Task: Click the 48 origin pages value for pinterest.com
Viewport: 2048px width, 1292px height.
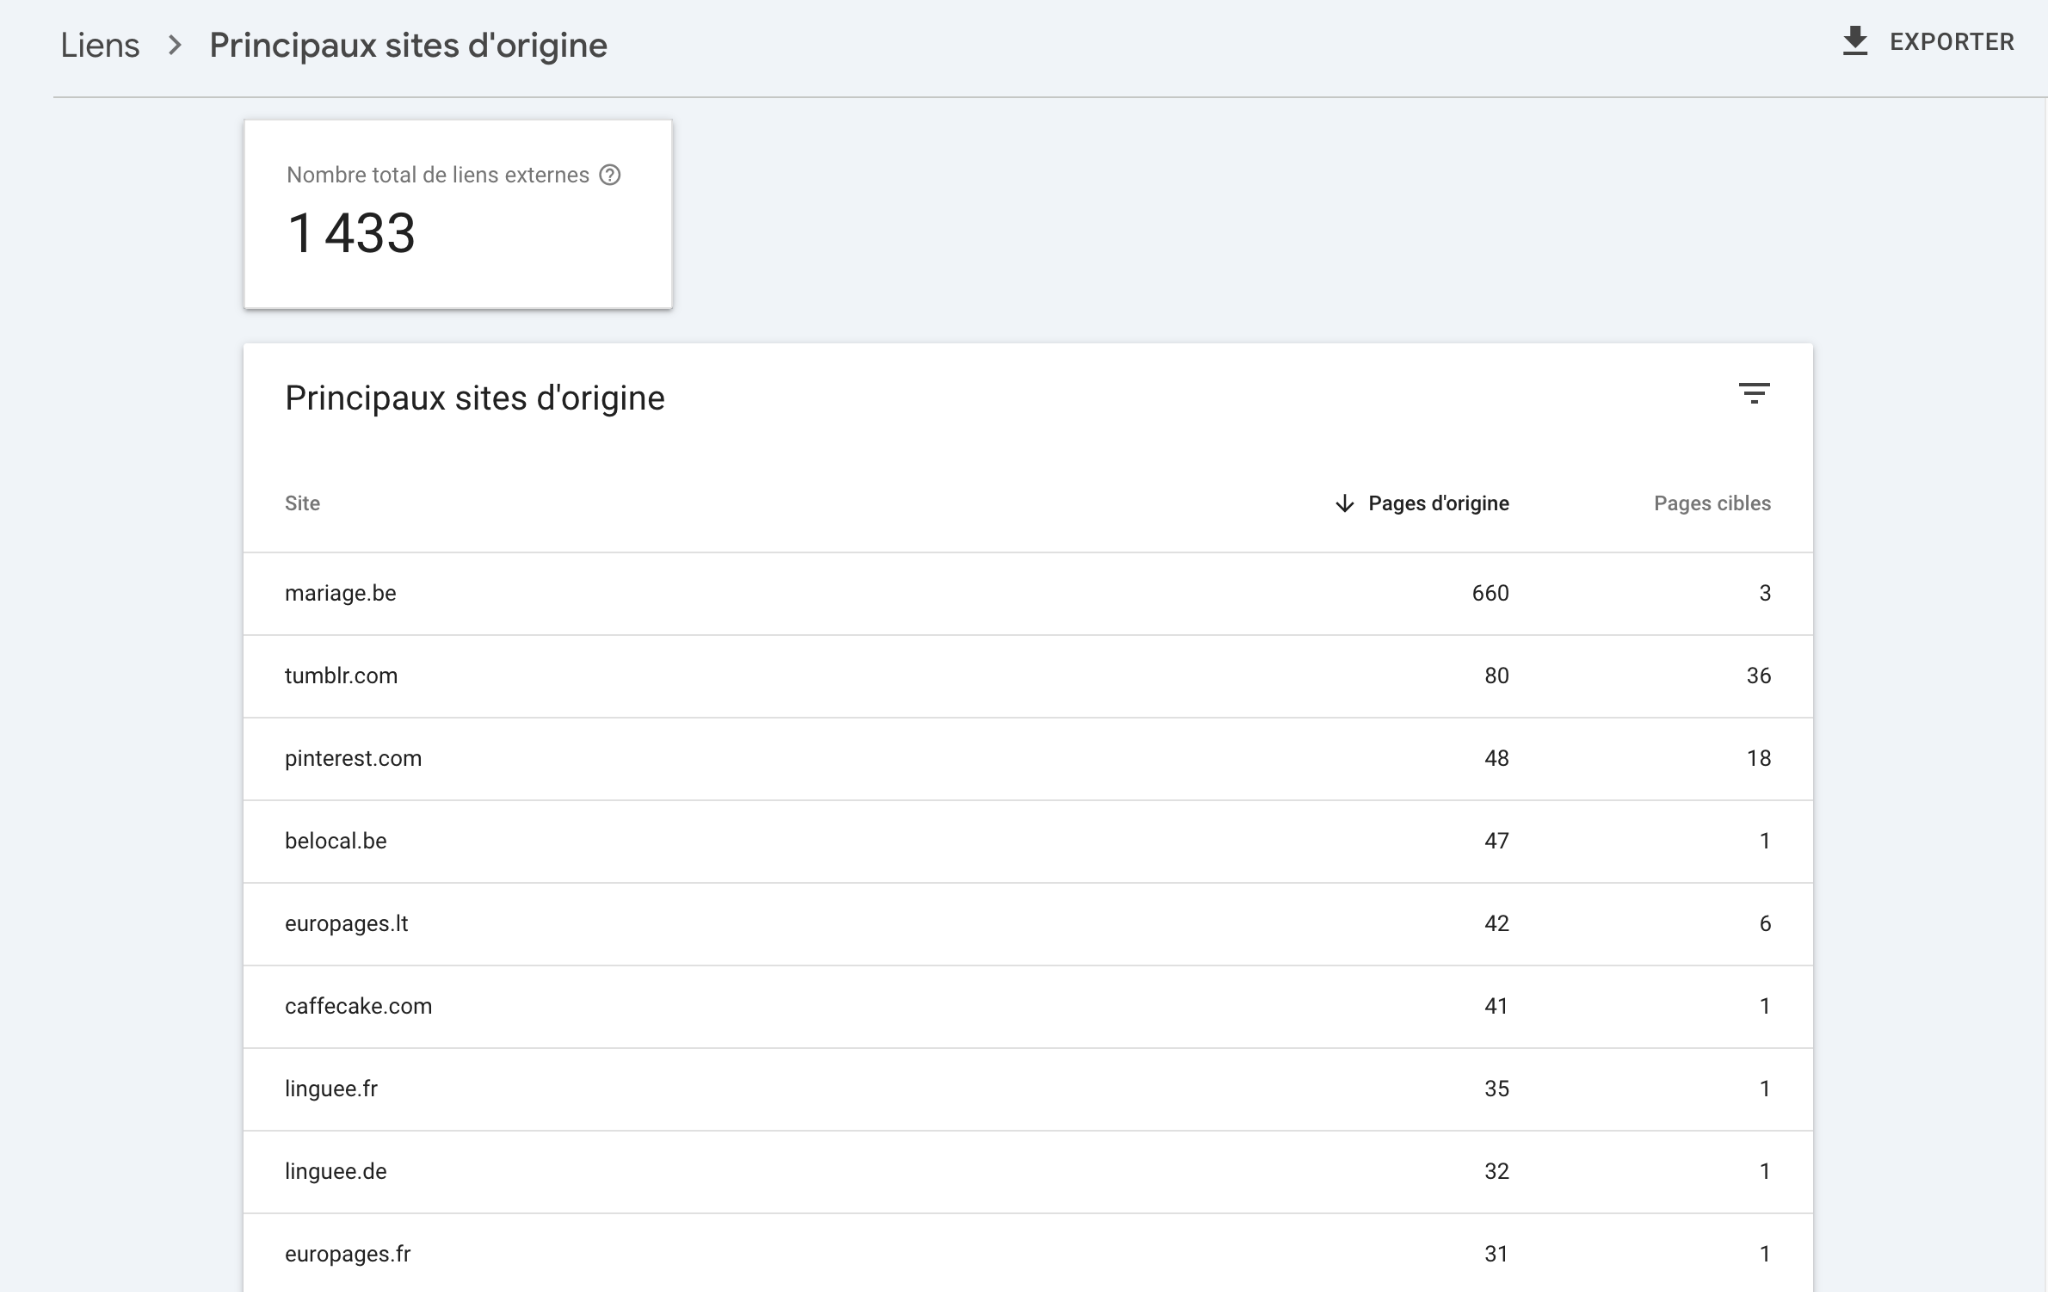Action: click(x=1496, y=758)
